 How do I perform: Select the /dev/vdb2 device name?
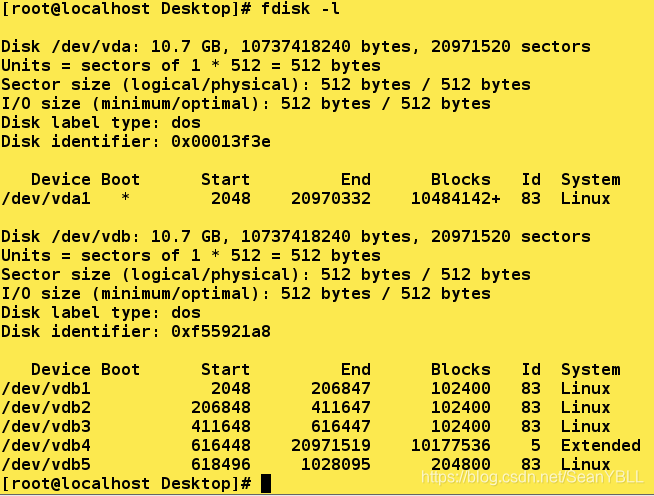(x=45, y=408)
